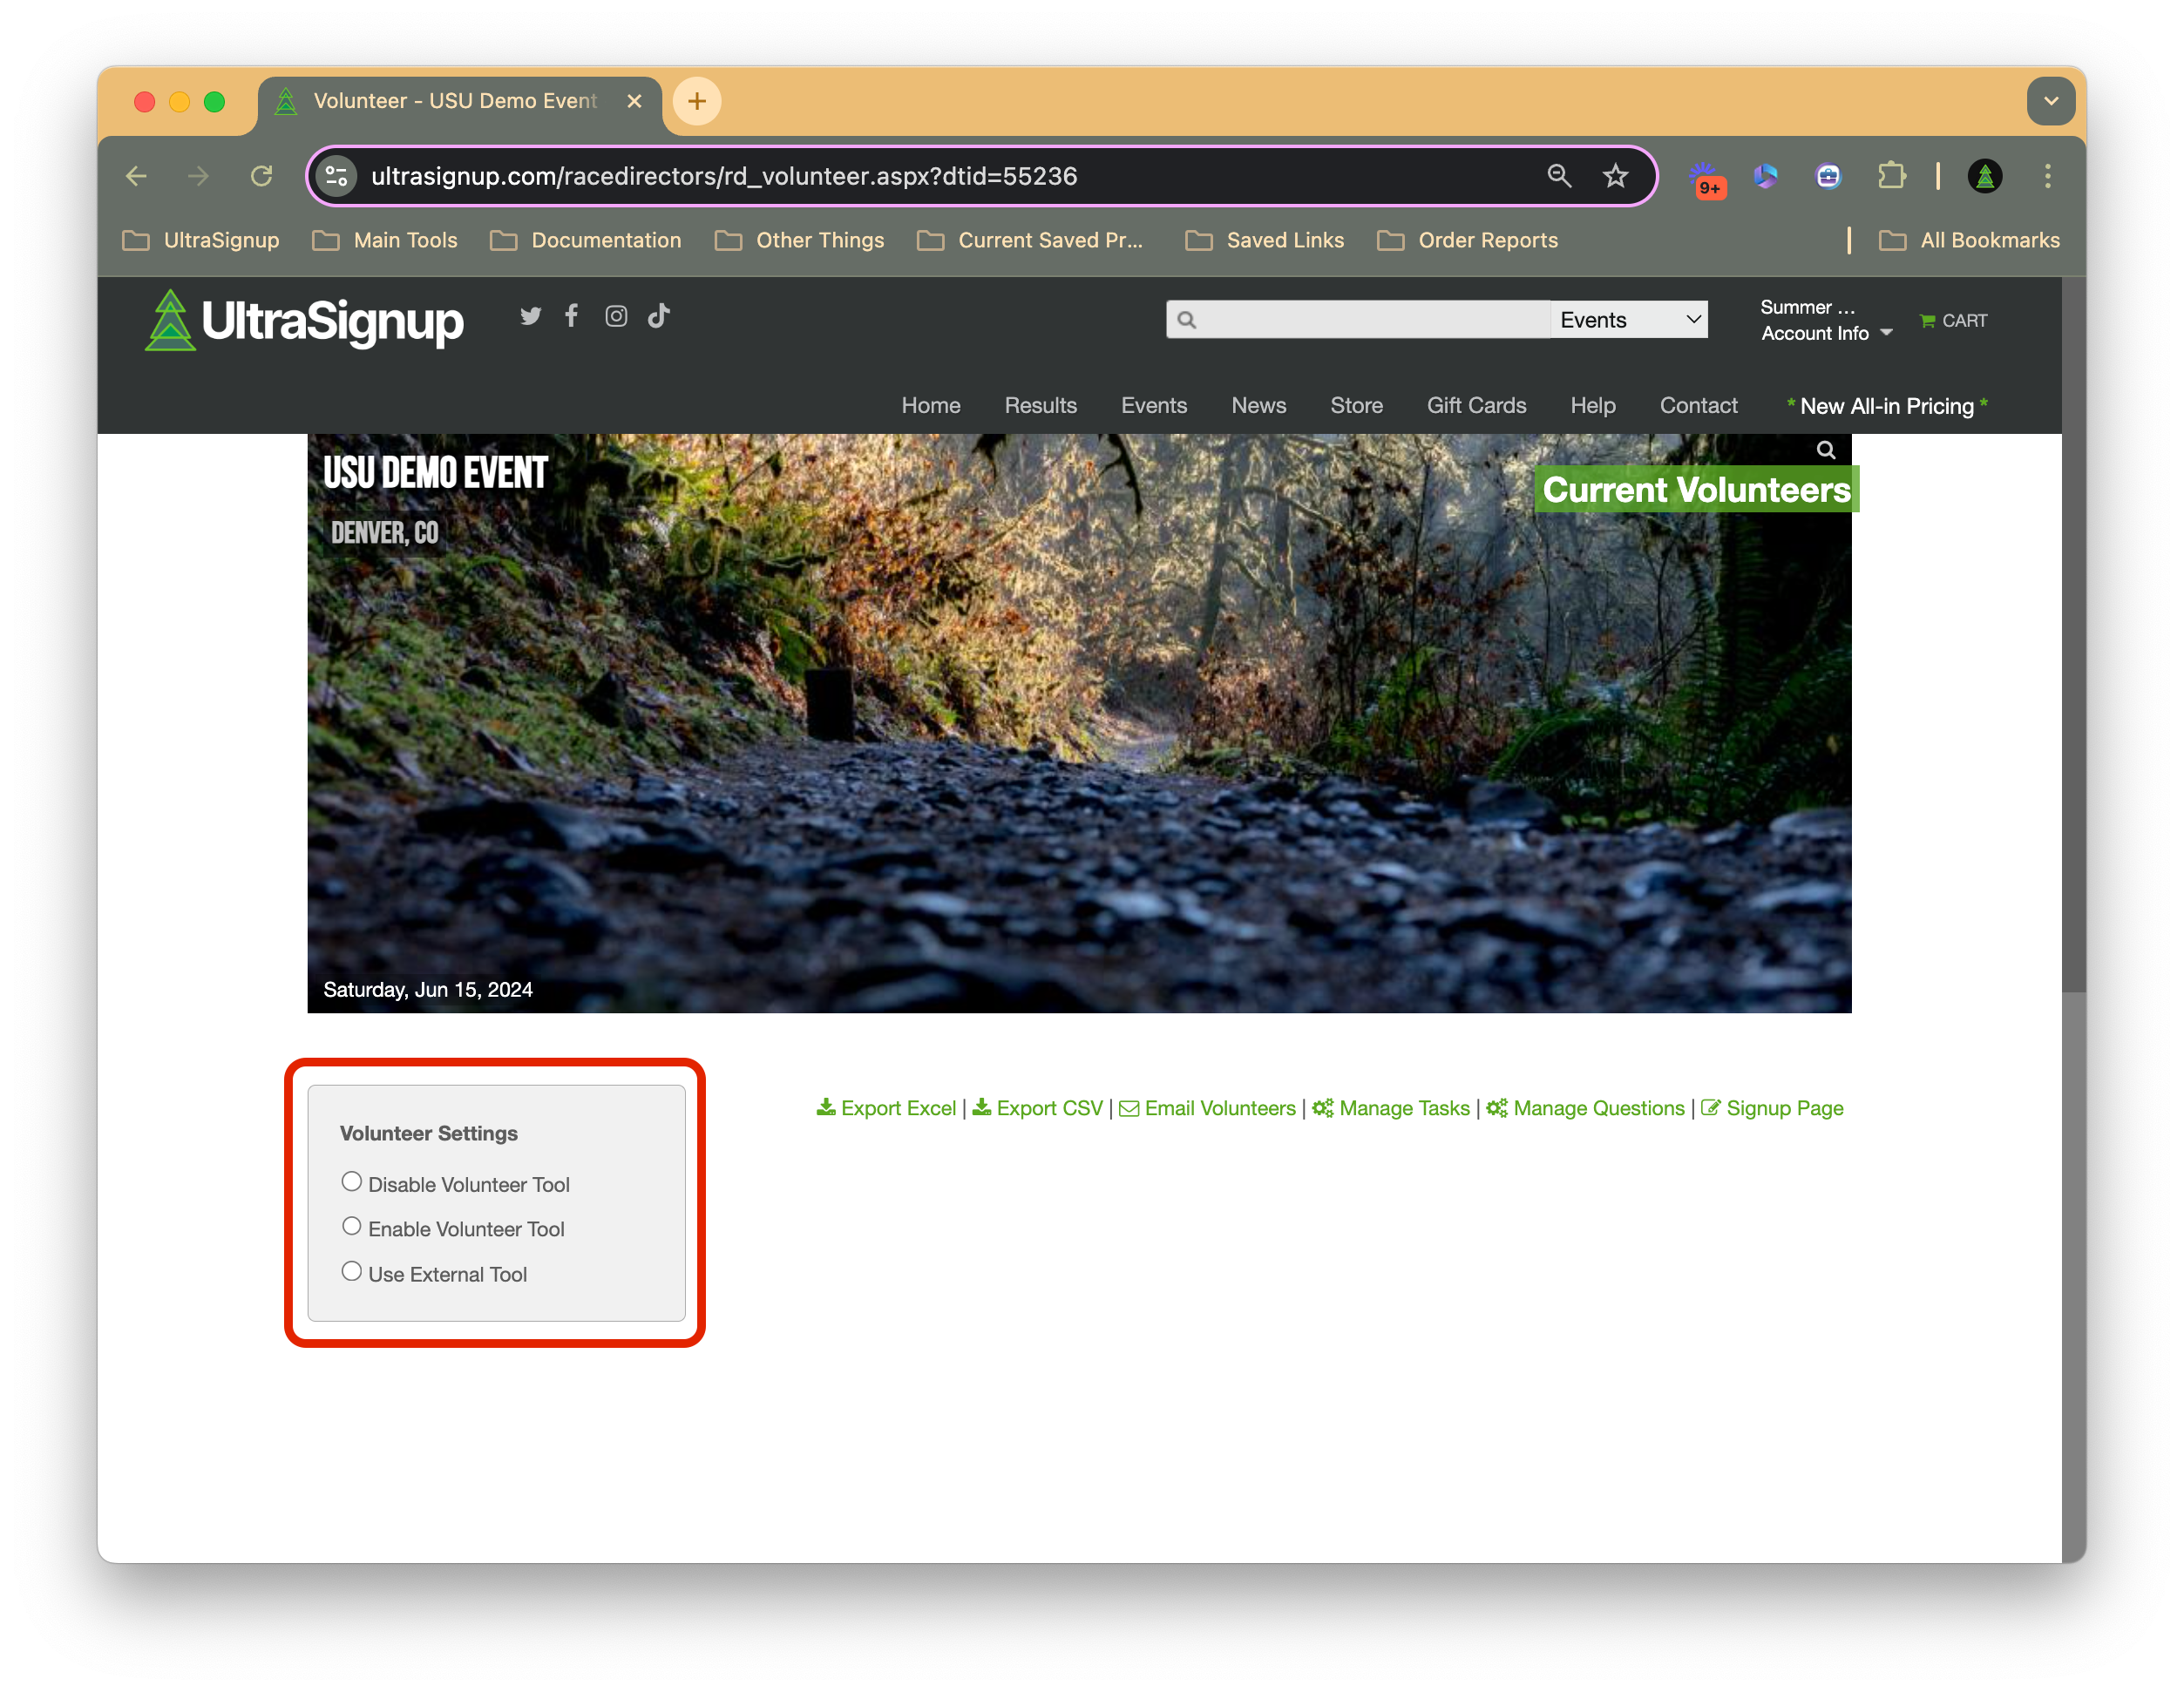Click the page vertical scrollbar
The width and height of the screenshot is (2184, 1692).
[x=2073, y=636]
